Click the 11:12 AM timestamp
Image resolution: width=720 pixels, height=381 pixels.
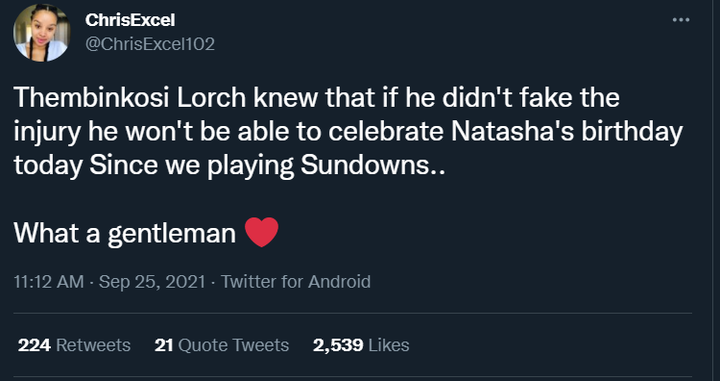point(49,281)
